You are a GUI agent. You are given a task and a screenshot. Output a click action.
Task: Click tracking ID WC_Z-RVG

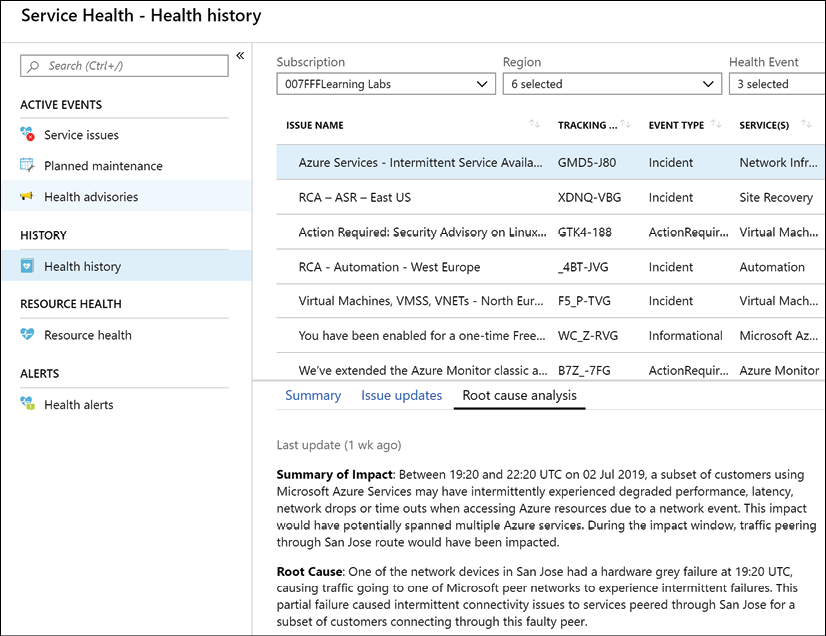coord(588,336)
